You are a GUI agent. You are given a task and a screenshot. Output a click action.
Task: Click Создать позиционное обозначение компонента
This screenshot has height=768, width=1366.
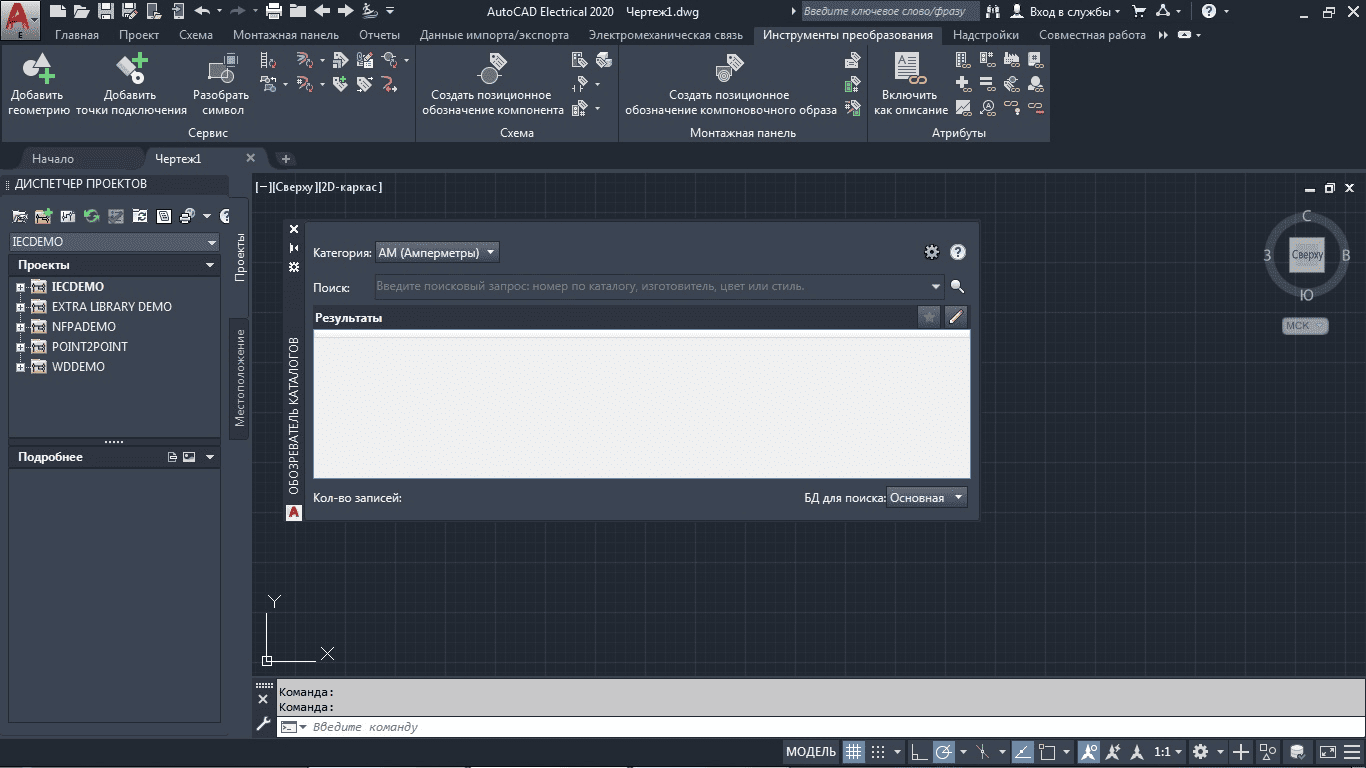pyautogui.click(x=492, y=84)
